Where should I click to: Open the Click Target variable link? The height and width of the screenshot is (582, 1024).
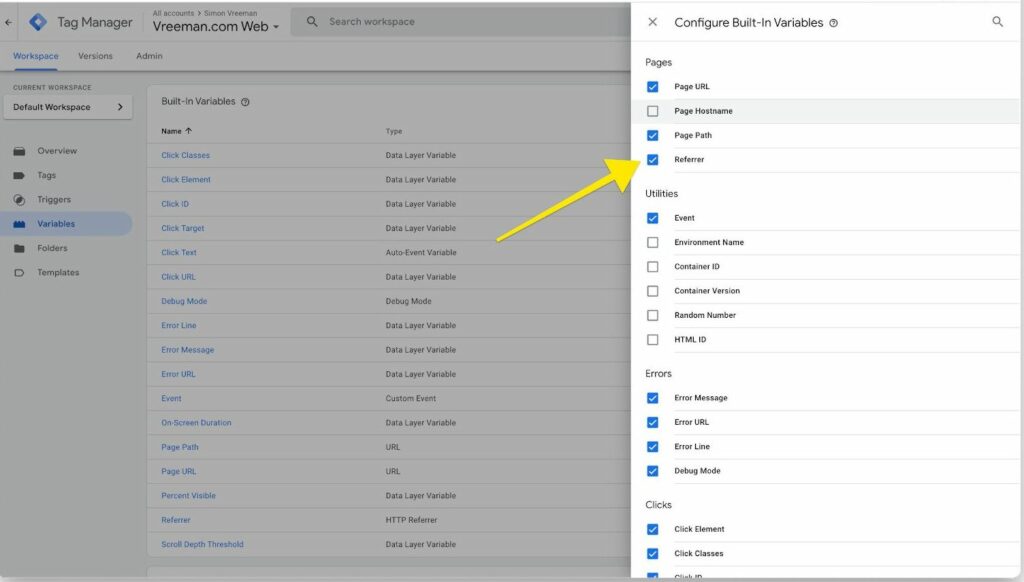pos(183,228)
